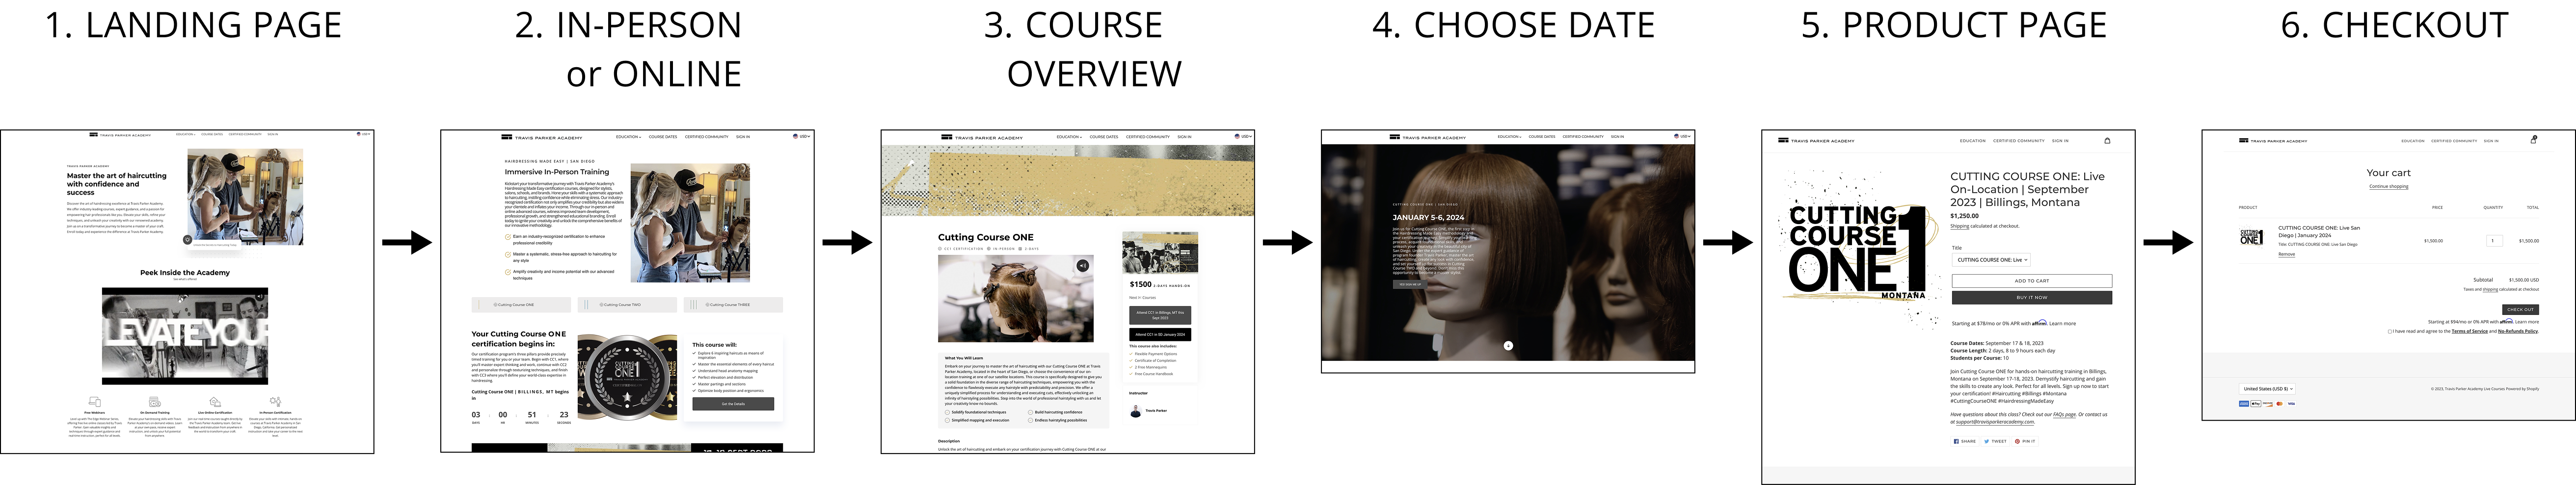Click the course preview thumbnail above $1500
This screenshot has width=2576, height=485.
(1160, 253)
